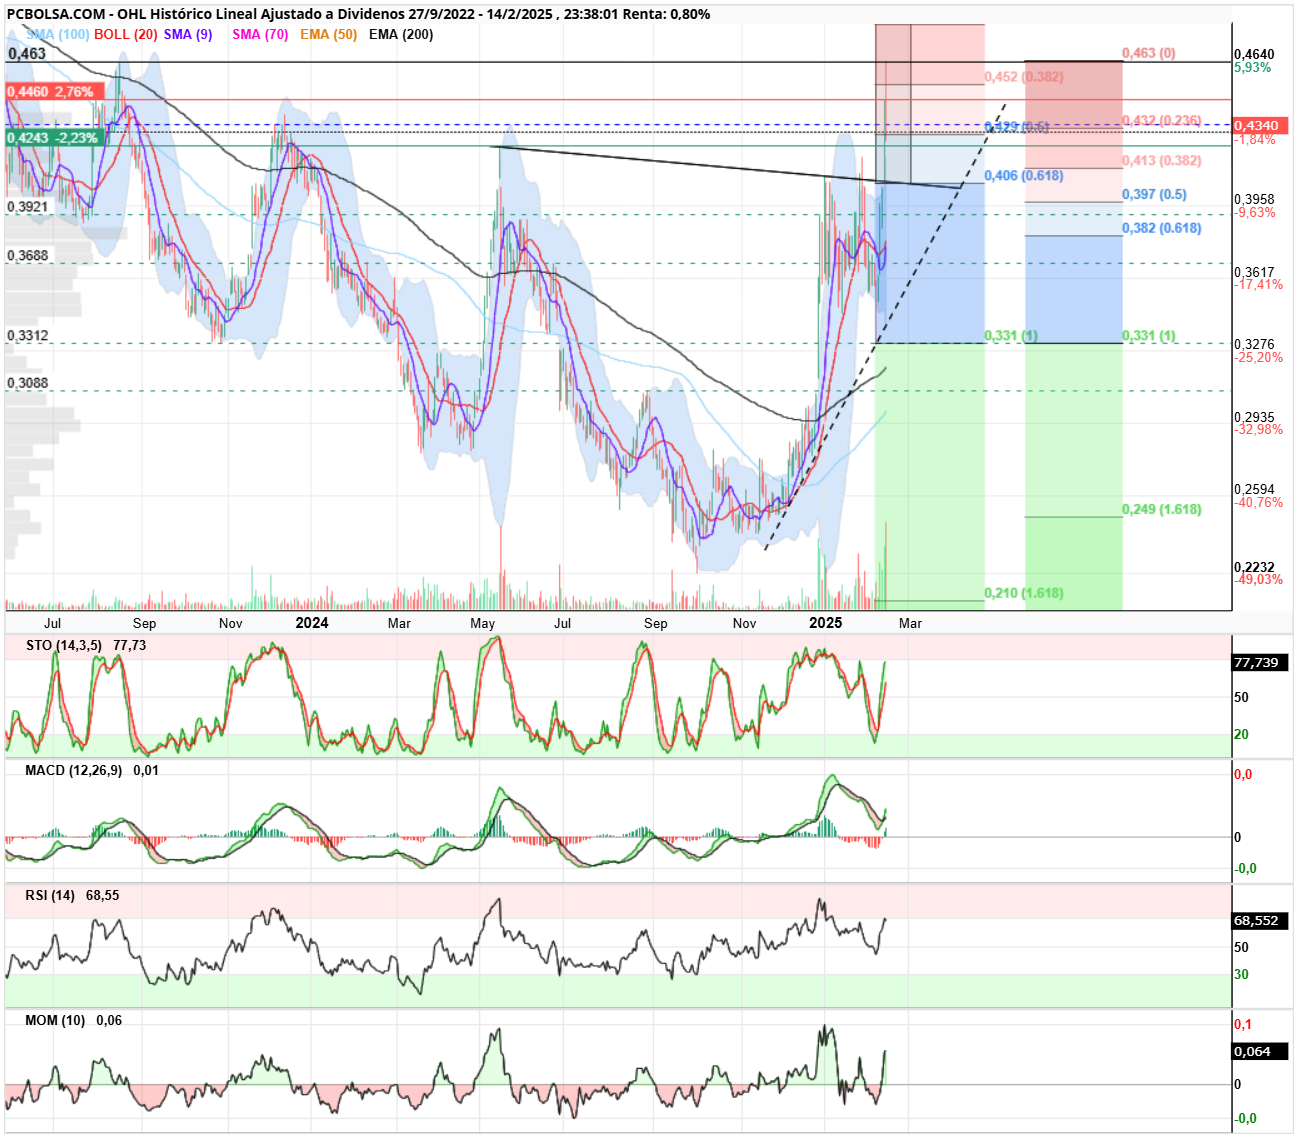This screenshot has width=1298, height=1138.
Task: Select the SMA (100) legend label
Action: coord(58,34)
